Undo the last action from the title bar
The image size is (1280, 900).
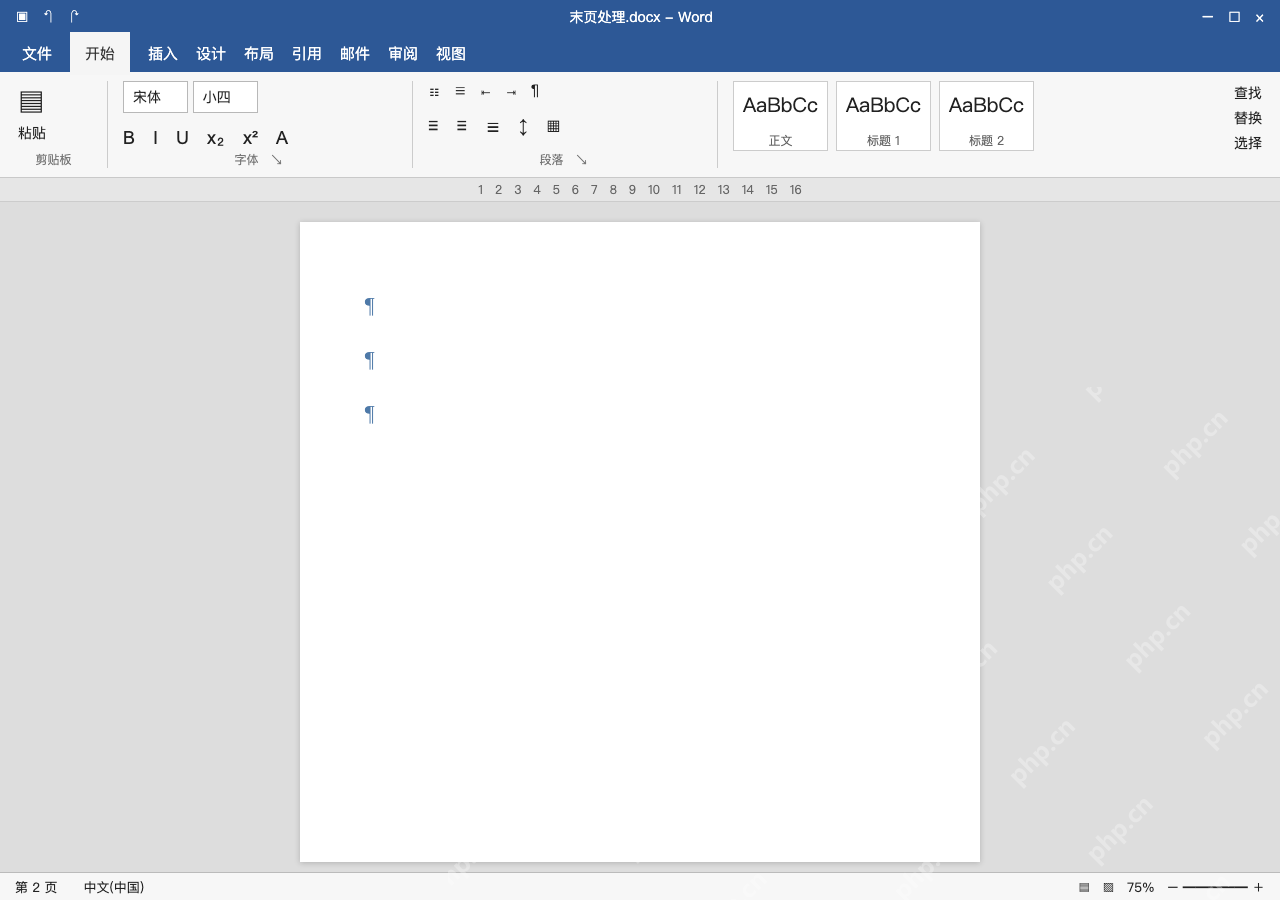tap(48, 16)
